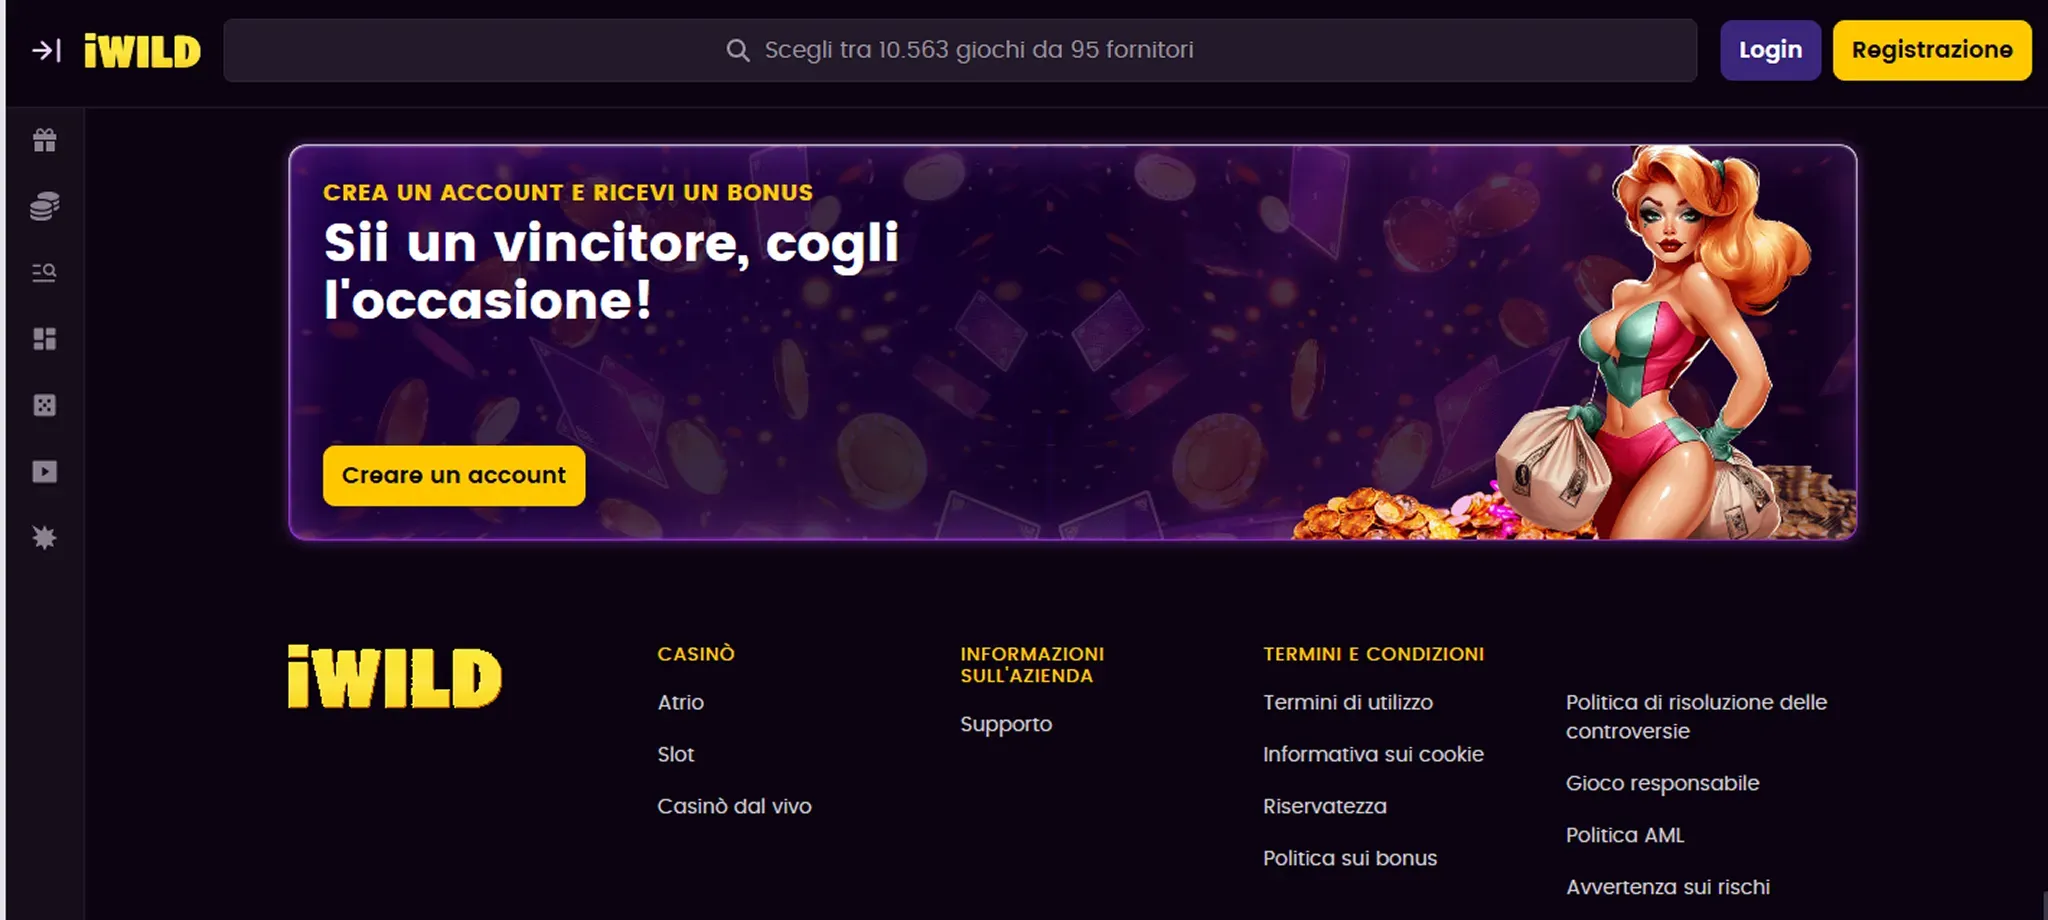
Task: Expand the sidebar with the arrow icon
Action: 46,50
